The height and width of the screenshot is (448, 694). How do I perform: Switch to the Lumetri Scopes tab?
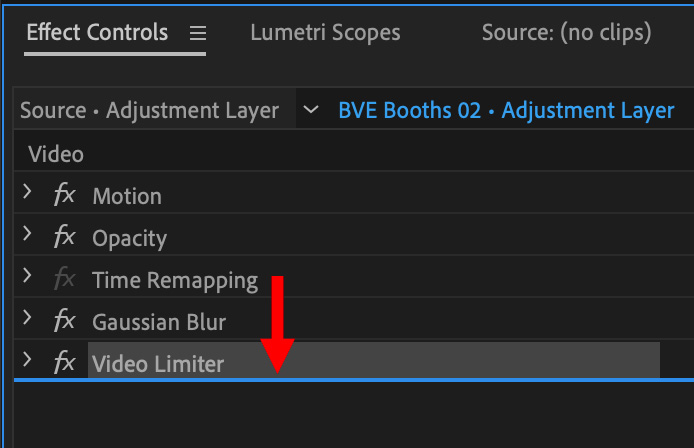coord(325,33)
